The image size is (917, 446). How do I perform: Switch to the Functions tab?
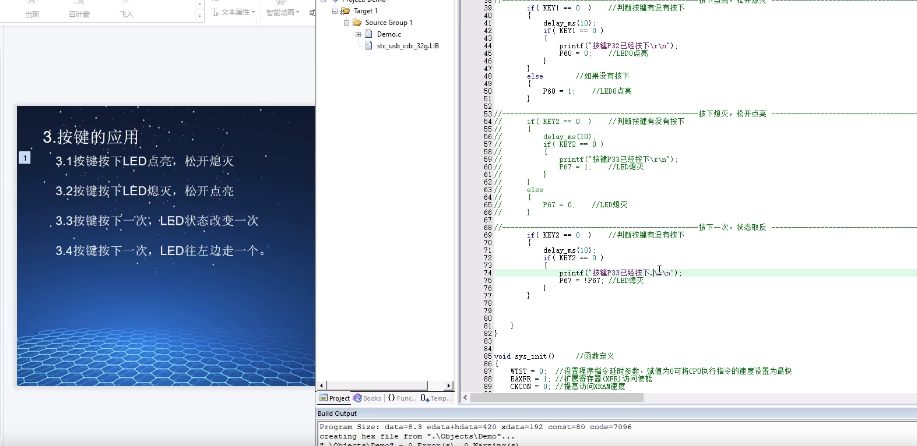pos(401,398)
